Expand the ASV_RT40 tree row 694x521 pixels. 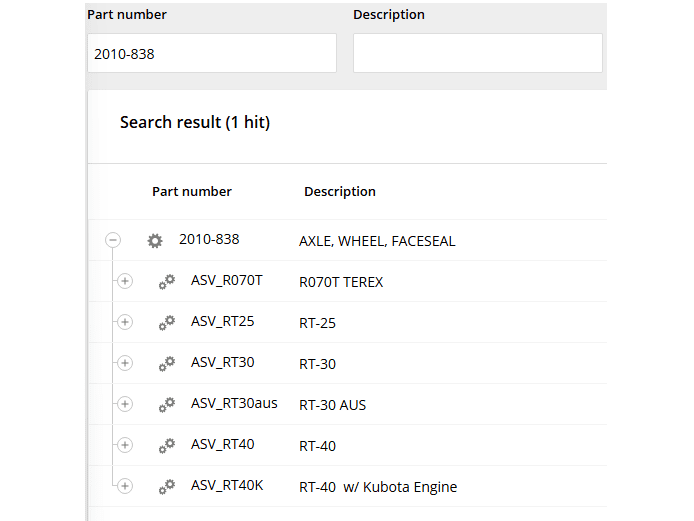tap(125, 445)
